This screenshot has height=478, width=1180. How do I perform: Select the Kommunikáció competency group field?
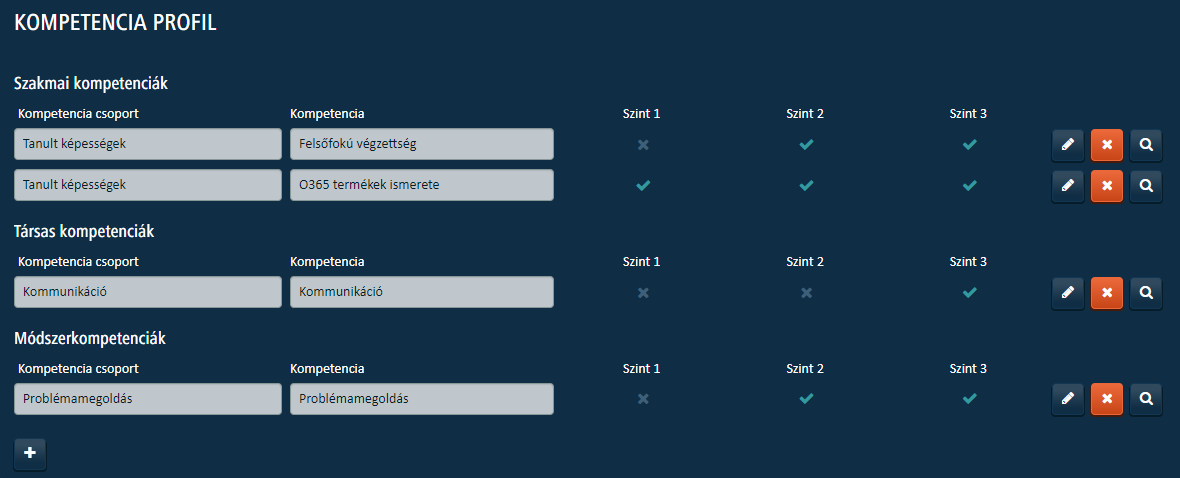[148, 292]
